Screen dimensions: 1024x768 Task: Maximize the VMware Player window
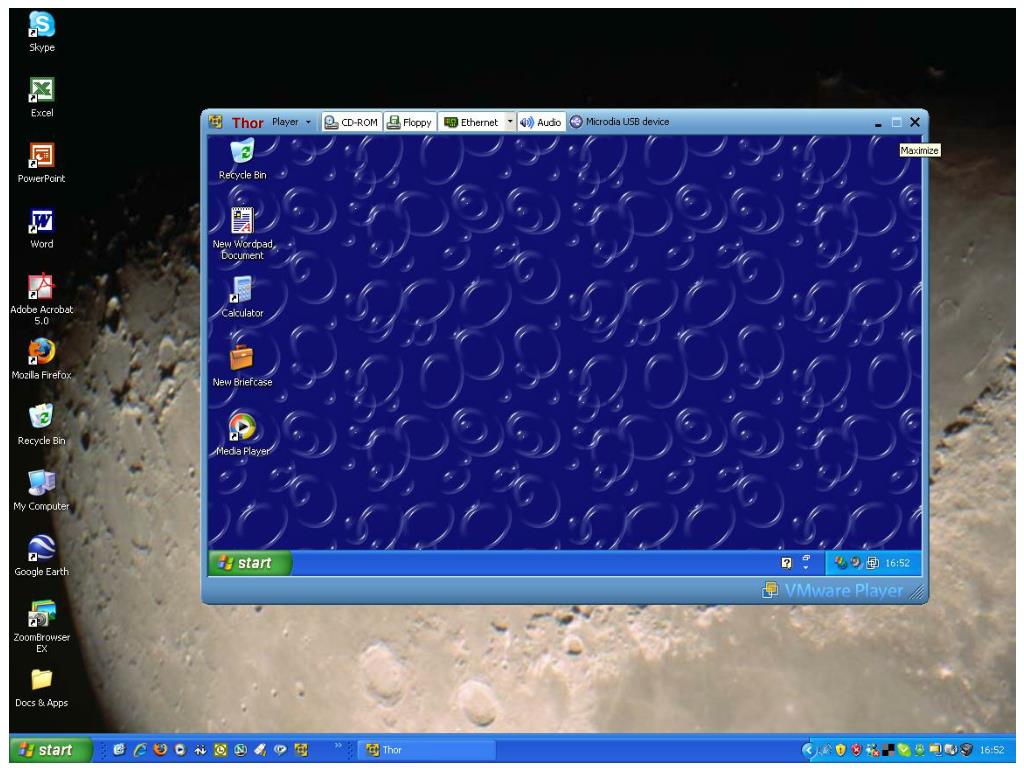[897, 122]
